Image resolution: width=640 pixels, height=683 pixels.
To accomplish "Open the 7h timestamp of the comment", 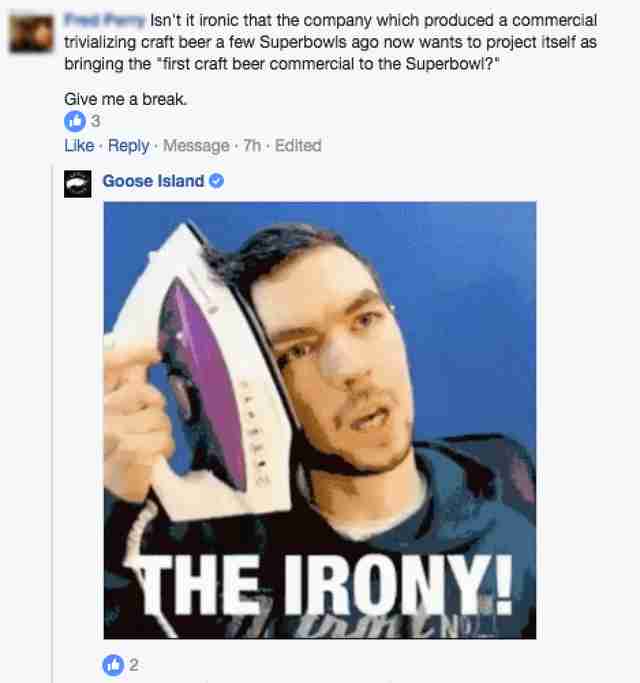I will click(x=252, y=145).
